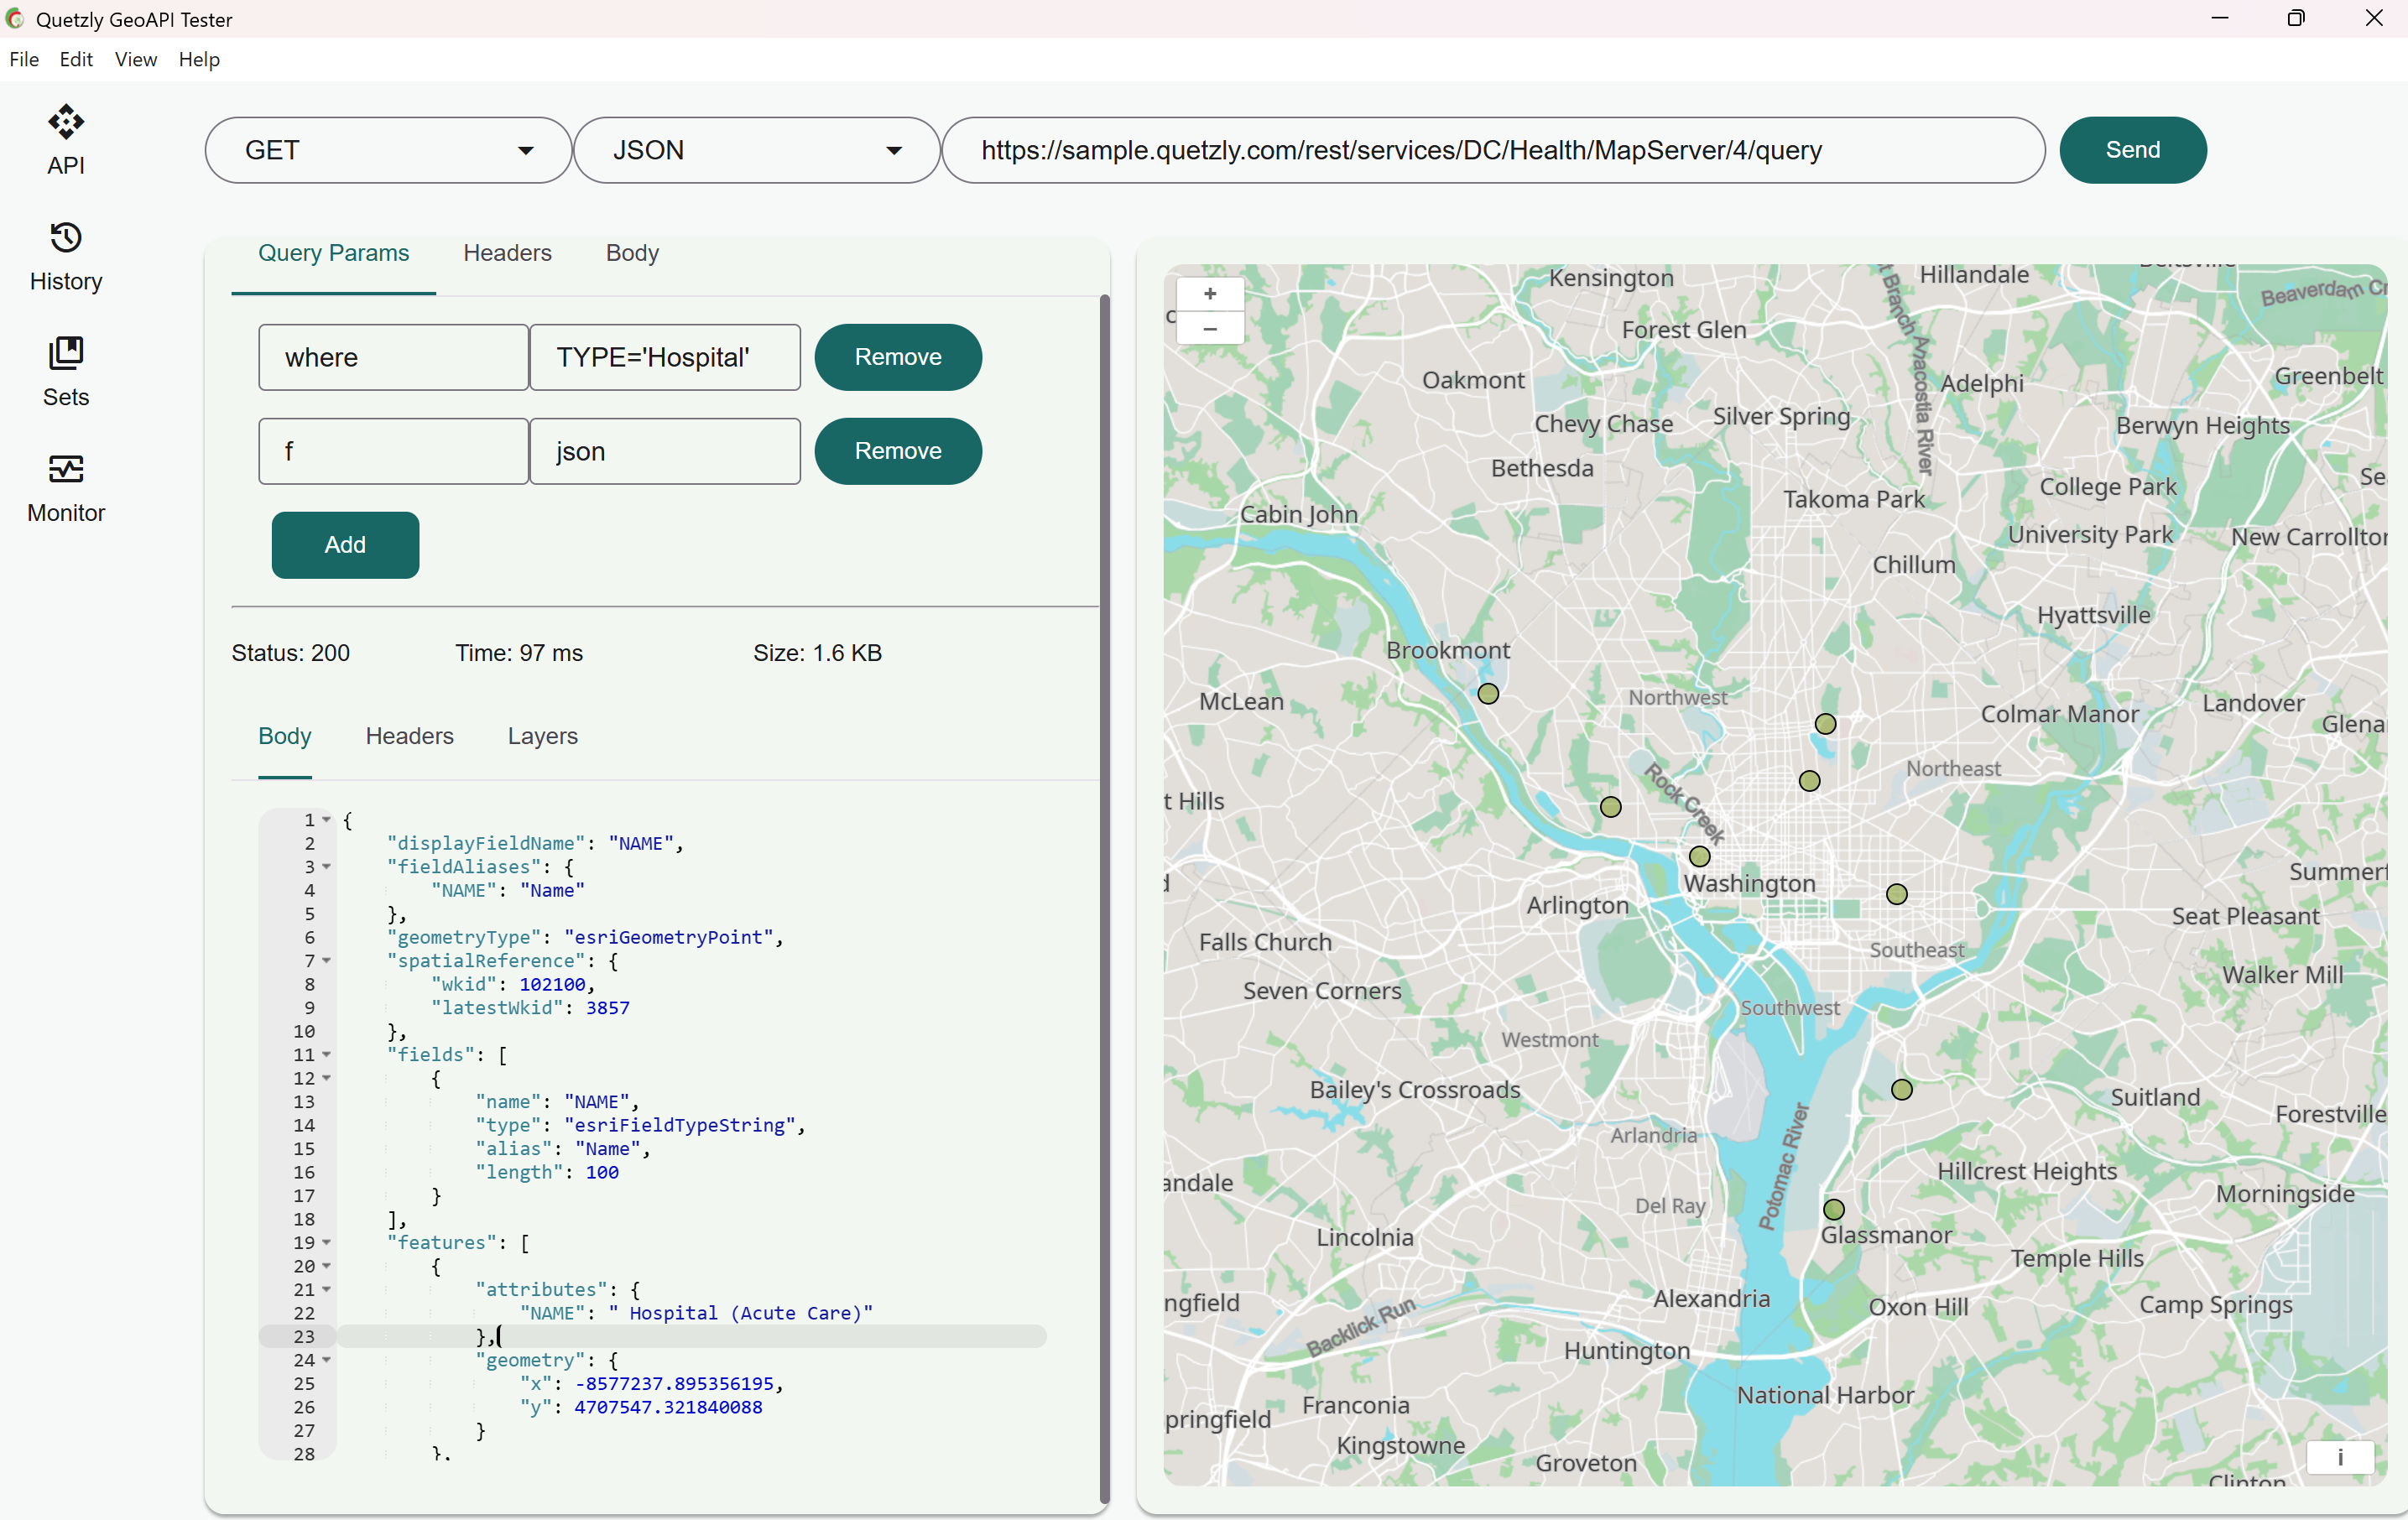Collapse the features array at line 19
This screenshot has width=2408, height=1520.
[x=326, y=1243]
